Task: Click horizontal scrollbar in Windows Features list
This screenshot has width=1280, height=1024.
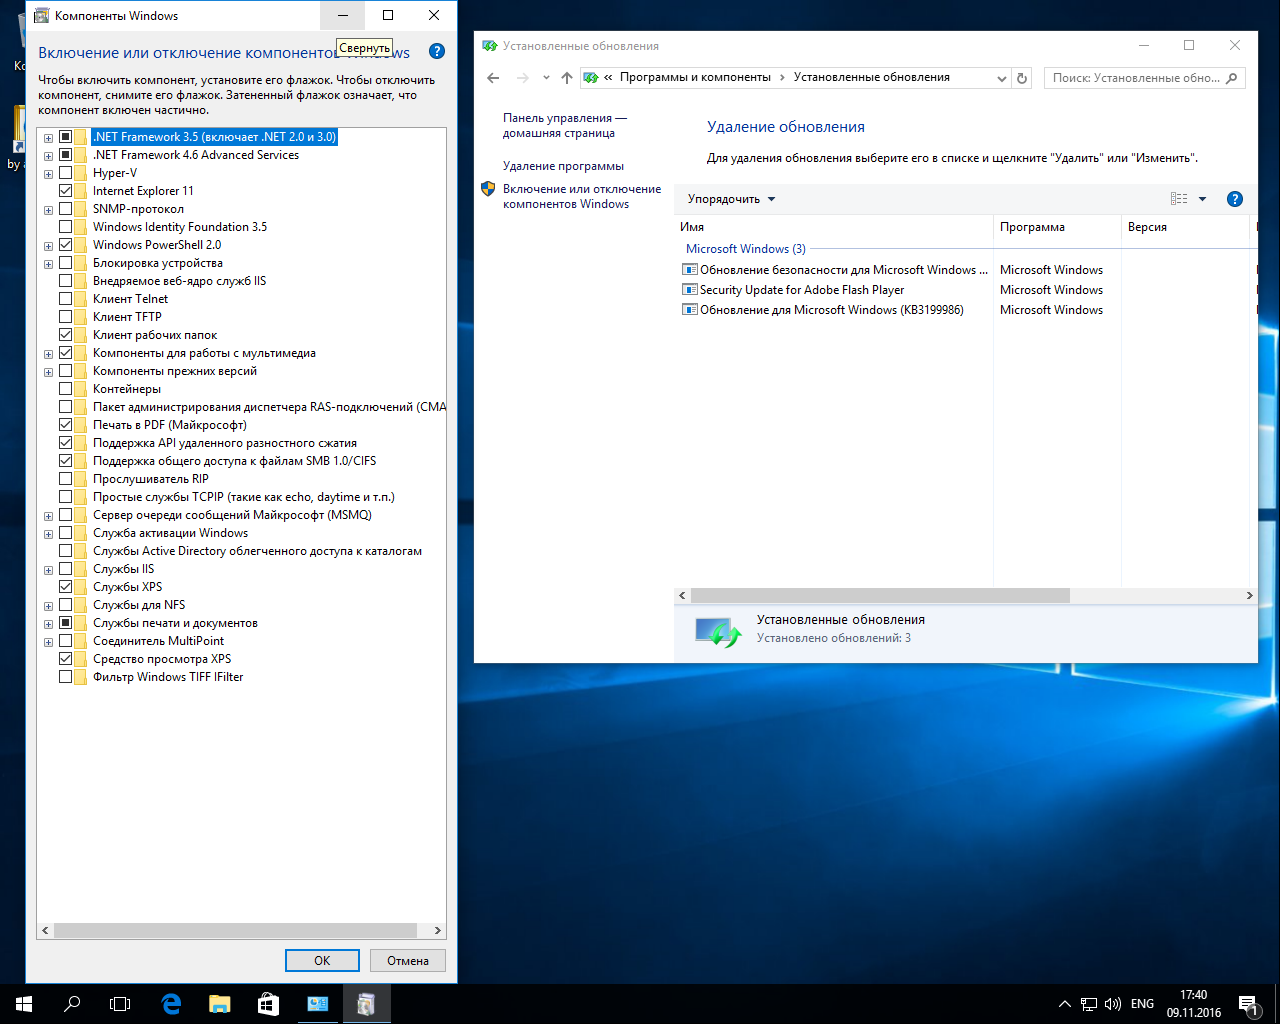Action: 235,930
